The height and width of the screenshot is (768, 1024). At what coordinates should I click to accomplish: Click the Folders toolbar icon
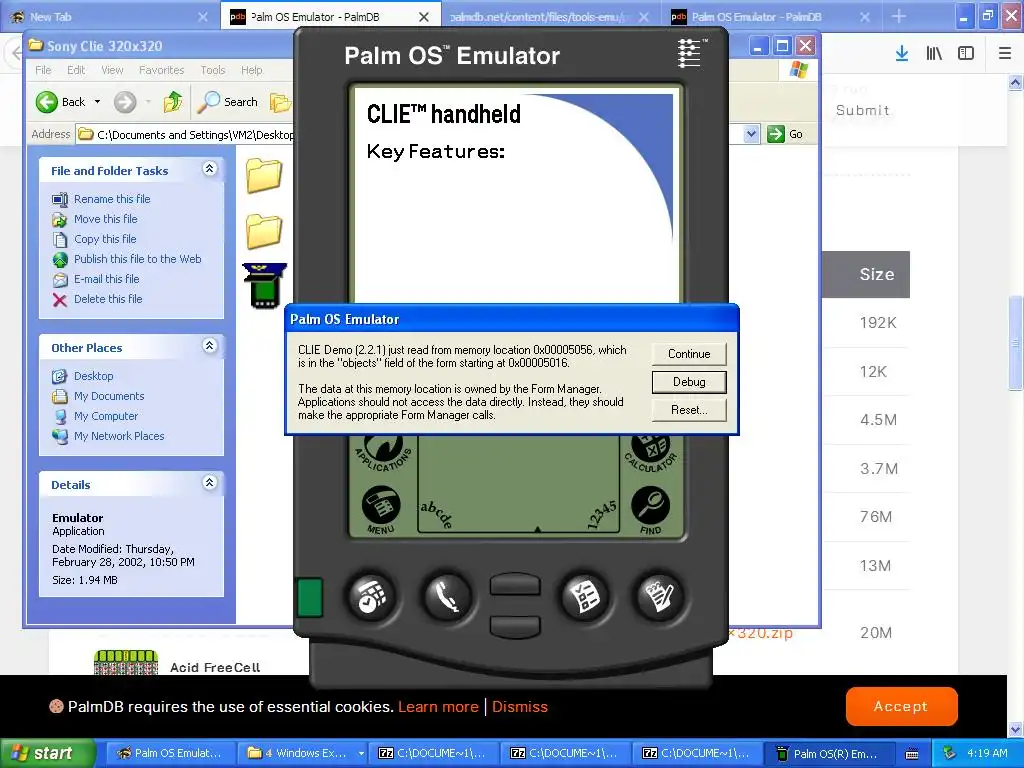point(280,102)
